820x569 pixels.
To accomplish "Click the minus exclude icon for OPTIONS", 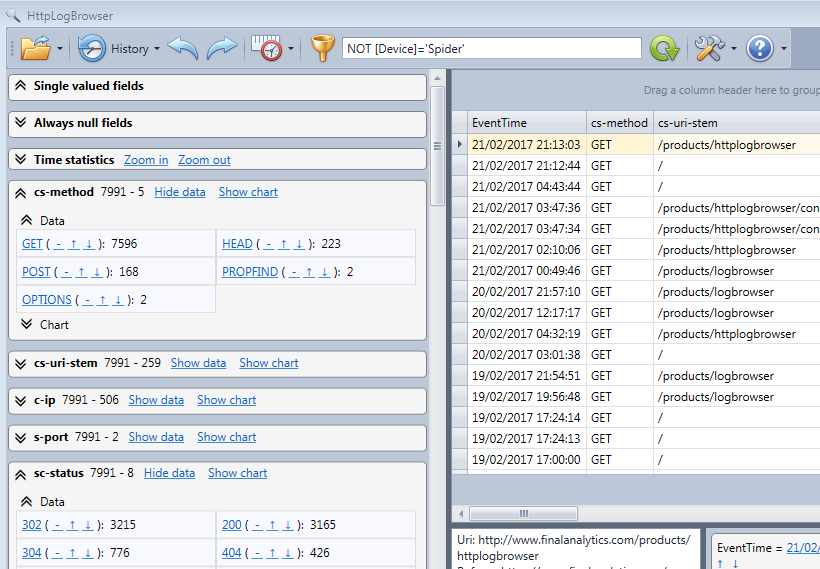I will click(87, 301).
